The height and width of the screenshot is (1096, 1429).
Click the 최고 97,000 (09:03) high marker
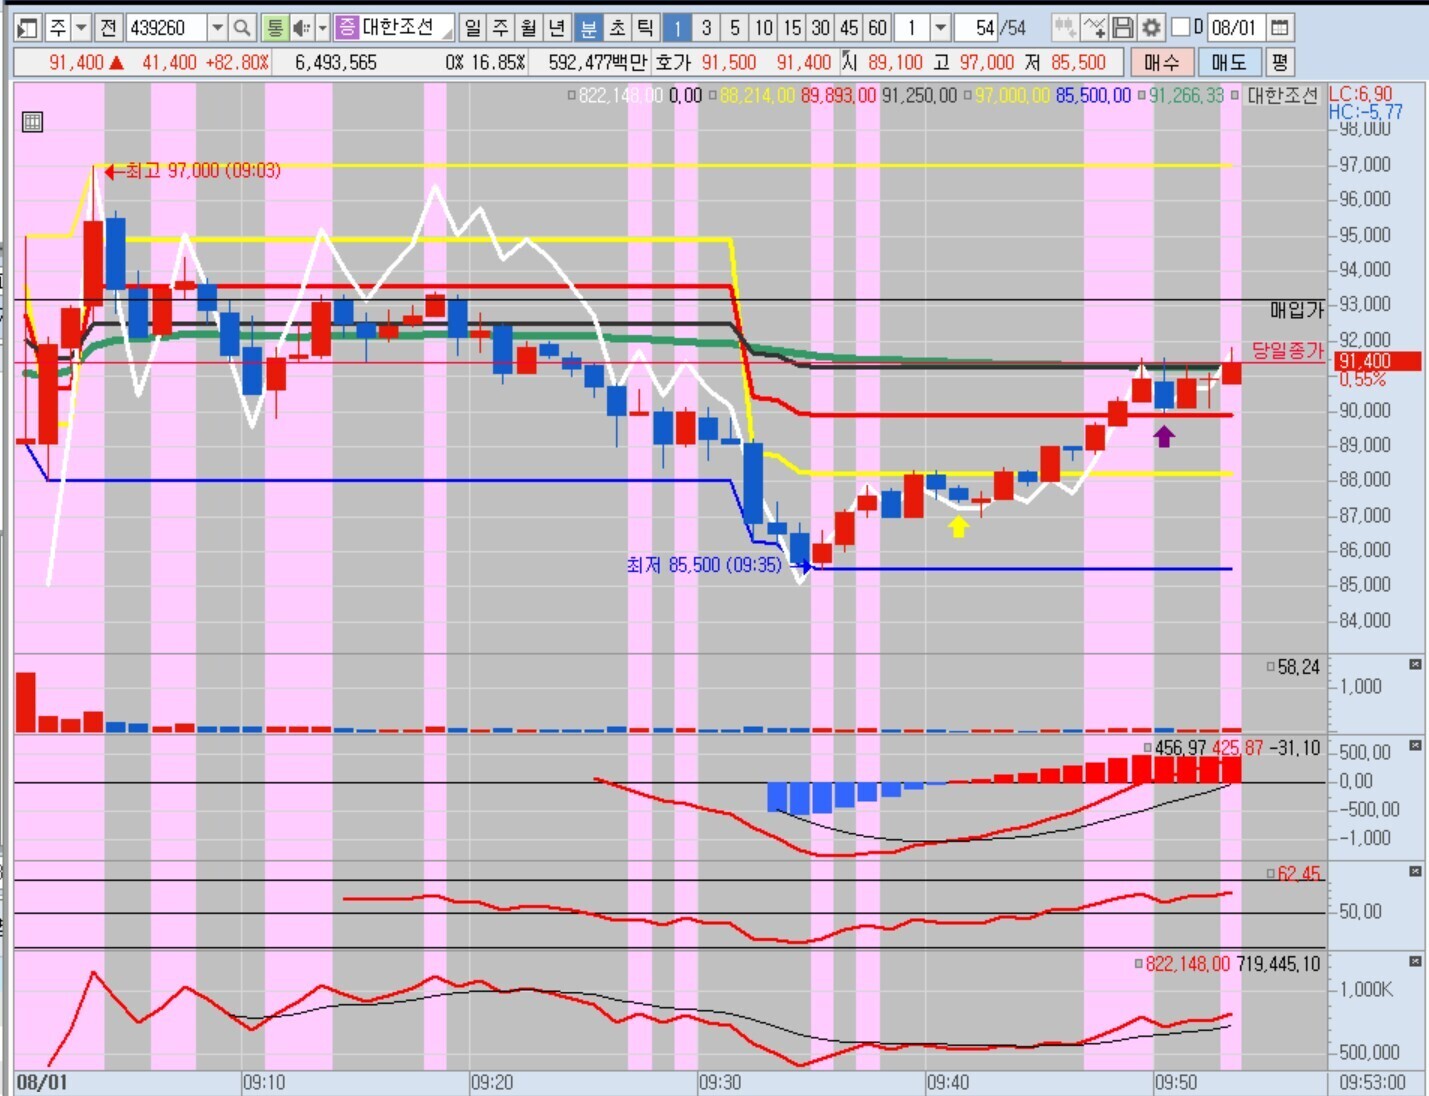click(193, 171)
